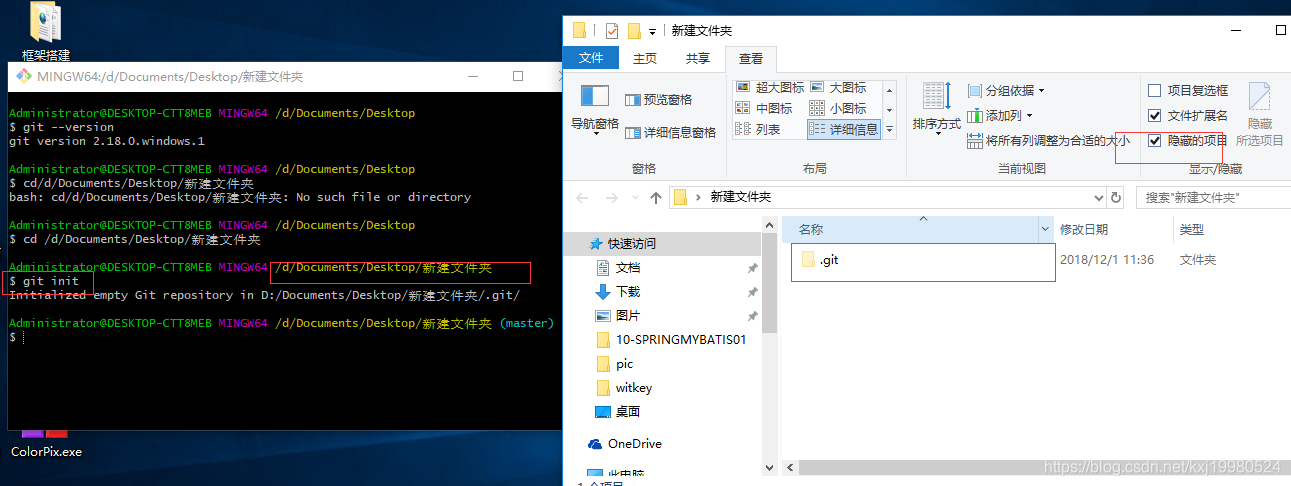
Task: Click 新建文件夹 in the address breadcrumb
Action: (x=741, y=197)
